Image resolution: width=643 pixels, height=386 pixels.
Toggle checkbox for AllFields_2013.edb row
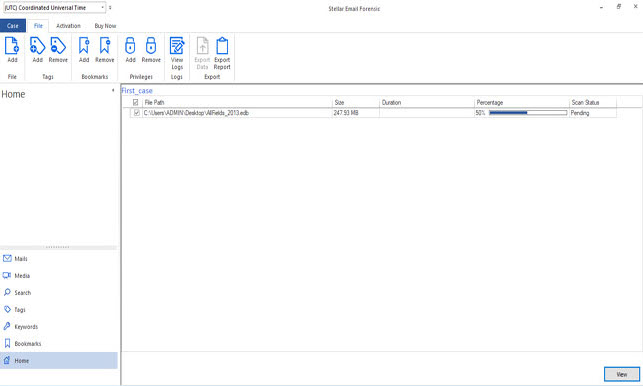137,113
